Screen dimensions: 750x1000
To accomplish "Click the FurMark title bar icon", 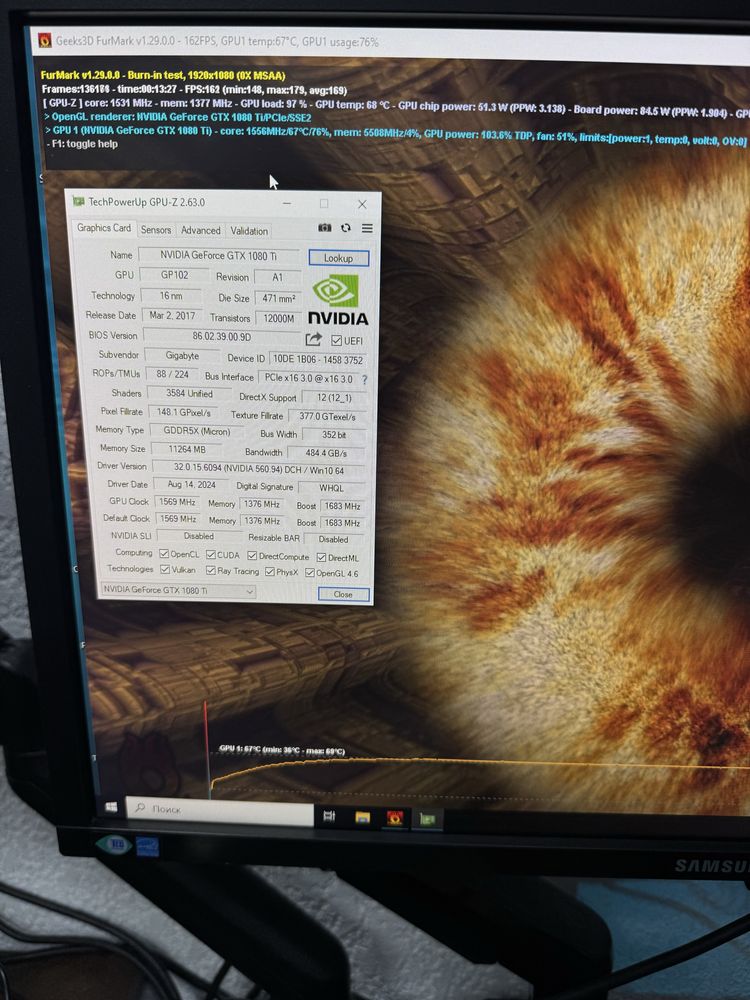I will coord(45,40).
